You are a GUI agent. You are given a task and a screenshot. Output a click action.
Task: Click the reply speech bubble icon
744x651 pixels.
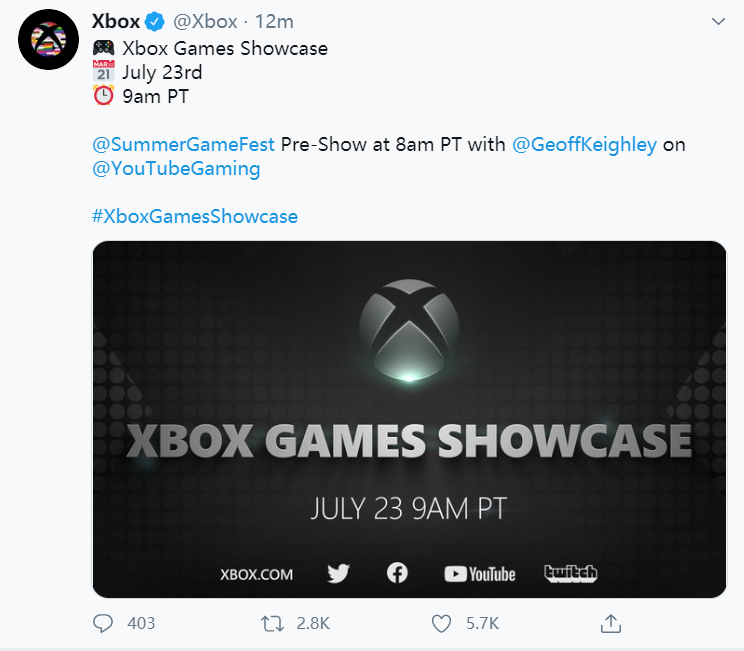click(x=103, y=623)
